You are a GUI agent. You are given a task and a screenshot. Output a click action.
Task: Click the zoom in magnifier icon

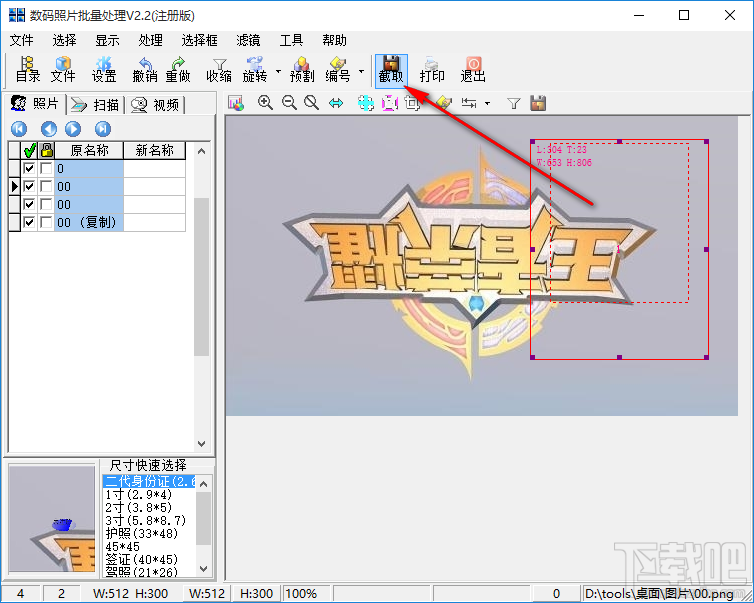coord(265,103)
